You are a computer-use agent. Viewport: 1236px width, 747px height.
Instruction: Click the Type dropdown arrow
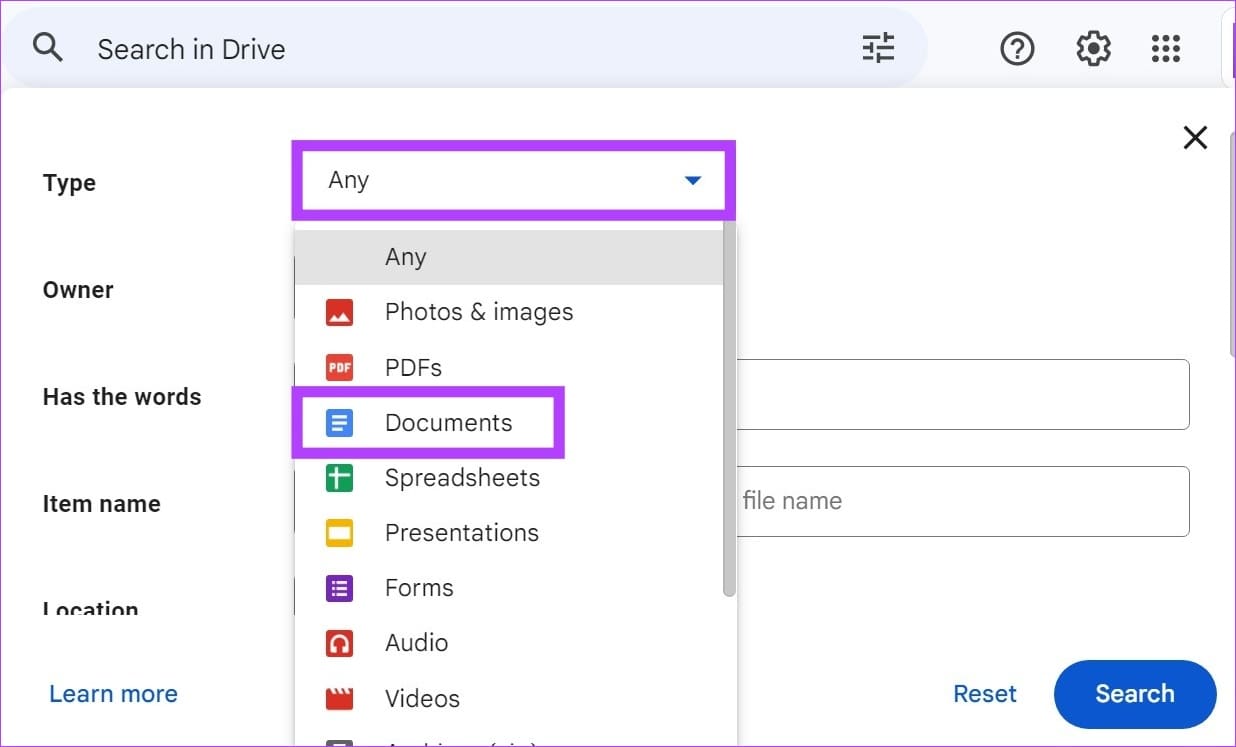pyautogui.click(x=692, y=181)
